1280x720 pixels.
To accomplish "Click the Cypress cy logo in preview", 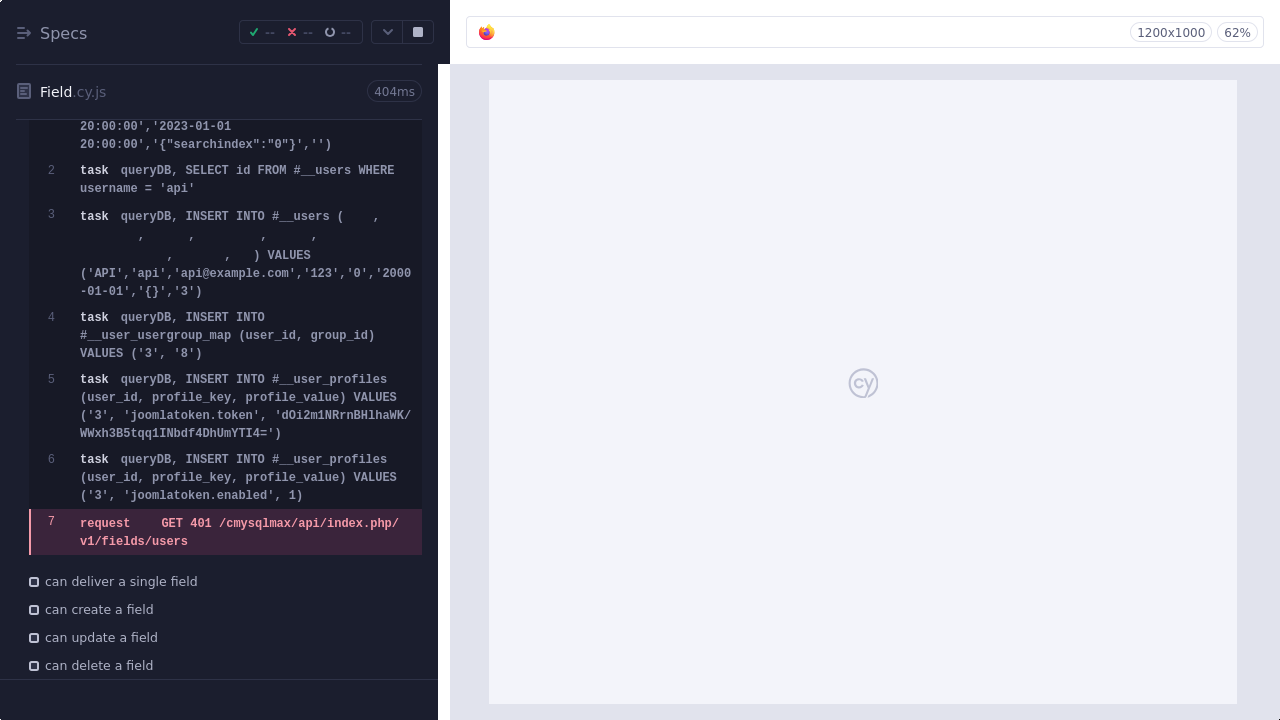I will tap(863, 383).
